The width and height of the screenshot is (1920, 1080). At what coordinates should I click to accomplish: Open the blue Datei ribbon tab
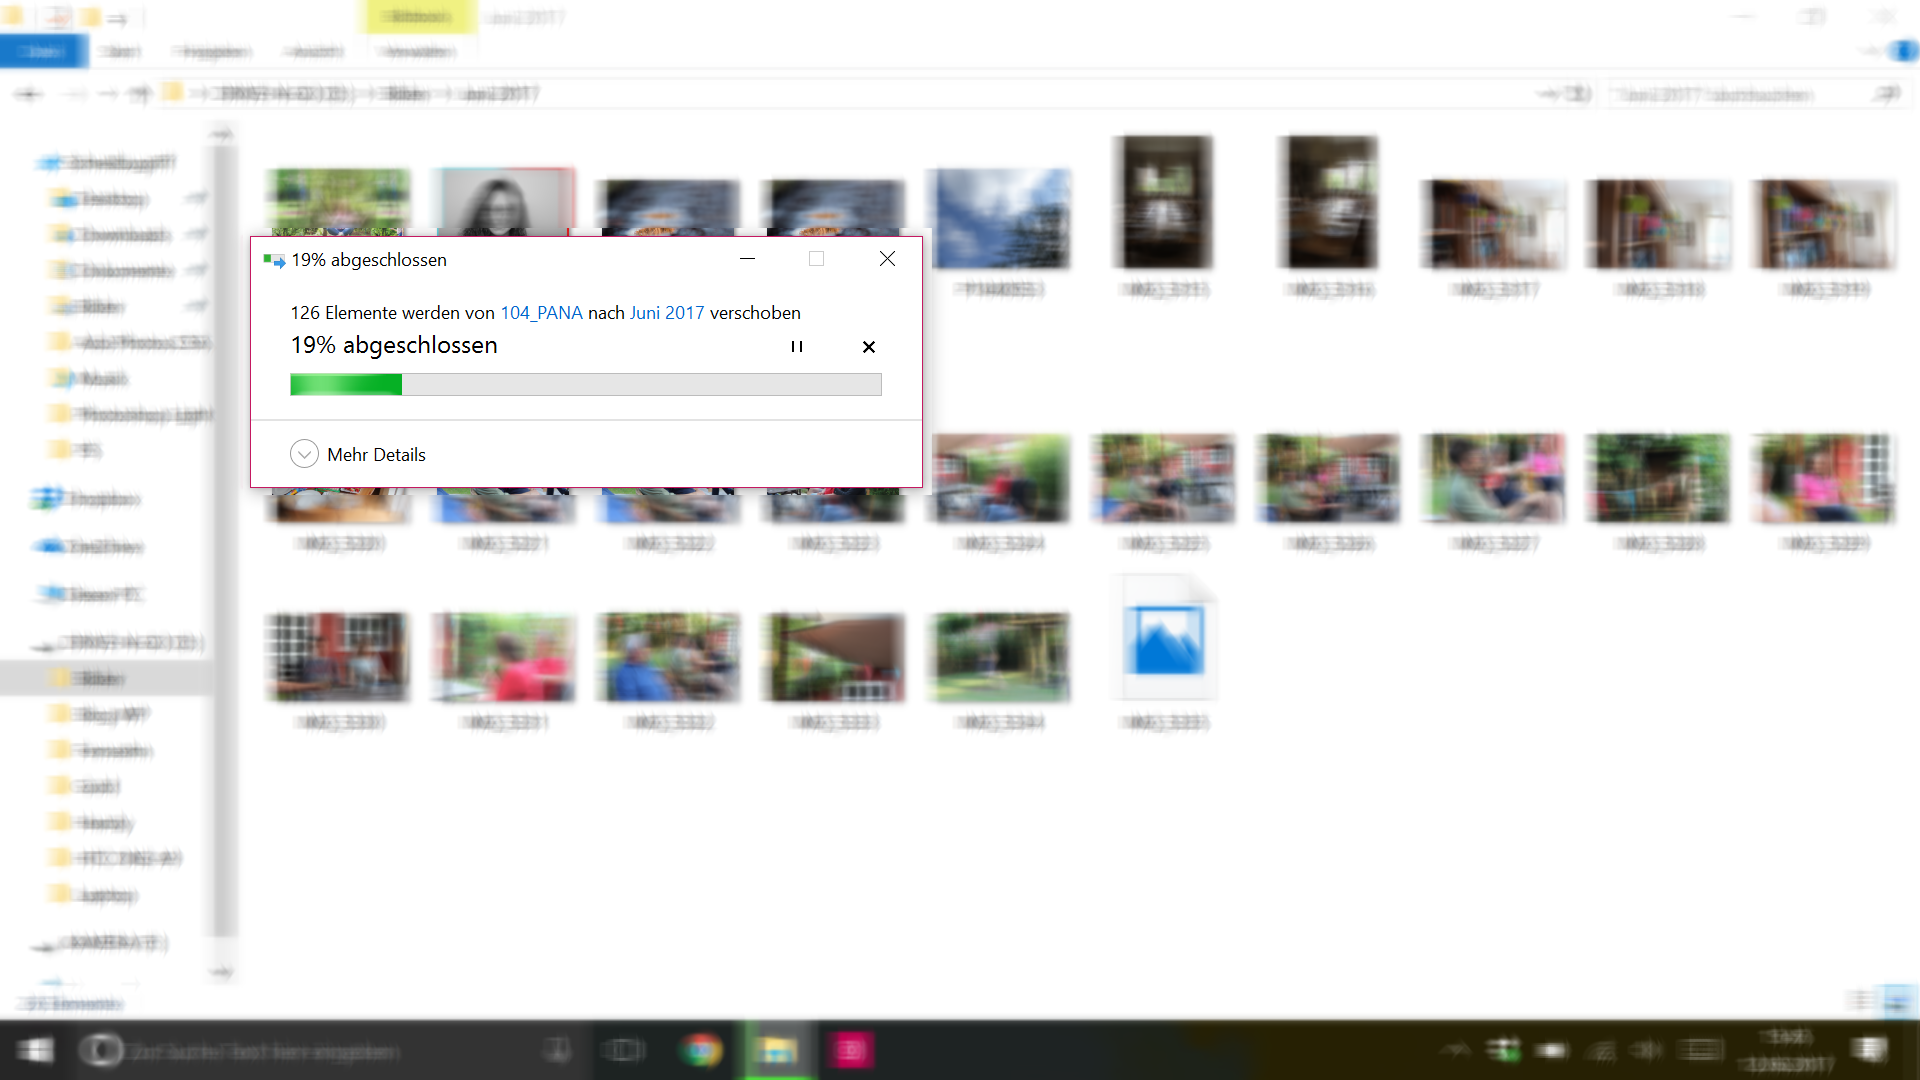coord(44,51)
